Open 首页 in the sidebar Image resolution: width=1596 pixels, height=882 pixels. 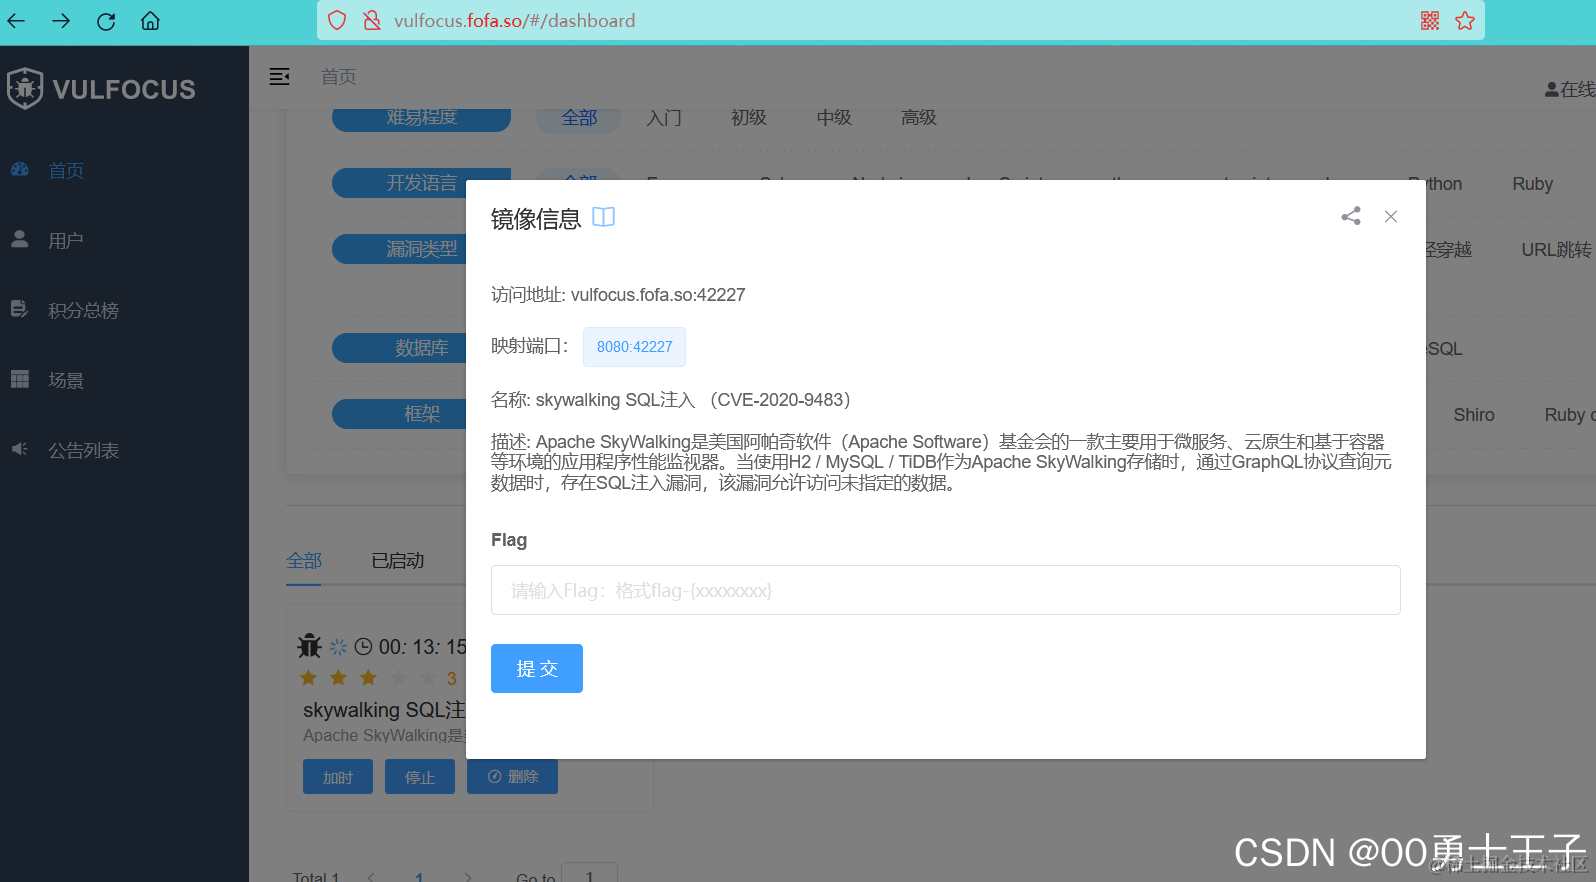pos(66,171)
